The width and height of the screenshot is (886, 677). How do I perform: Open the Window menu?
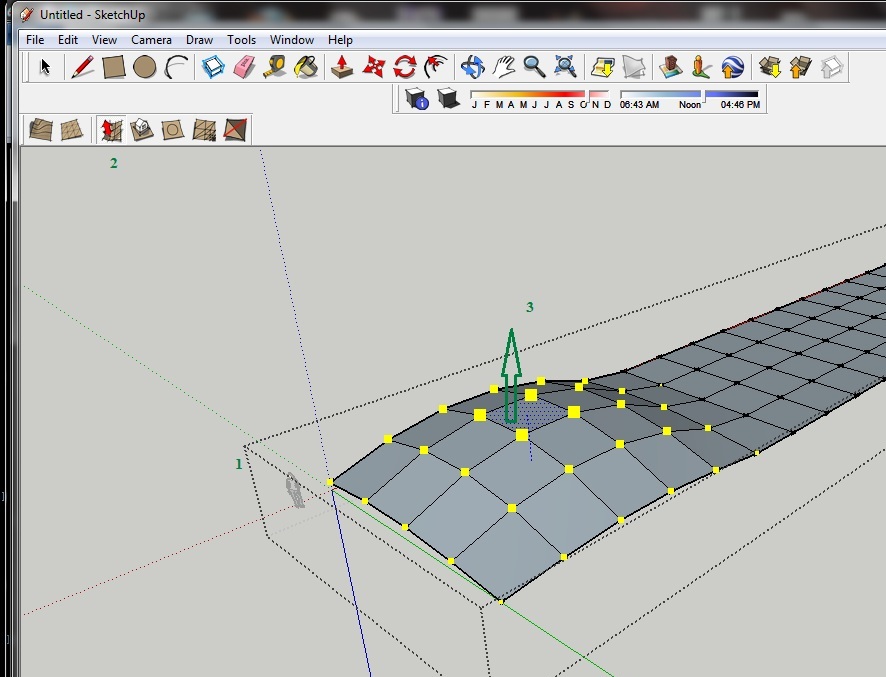click(x=292, y=40)
